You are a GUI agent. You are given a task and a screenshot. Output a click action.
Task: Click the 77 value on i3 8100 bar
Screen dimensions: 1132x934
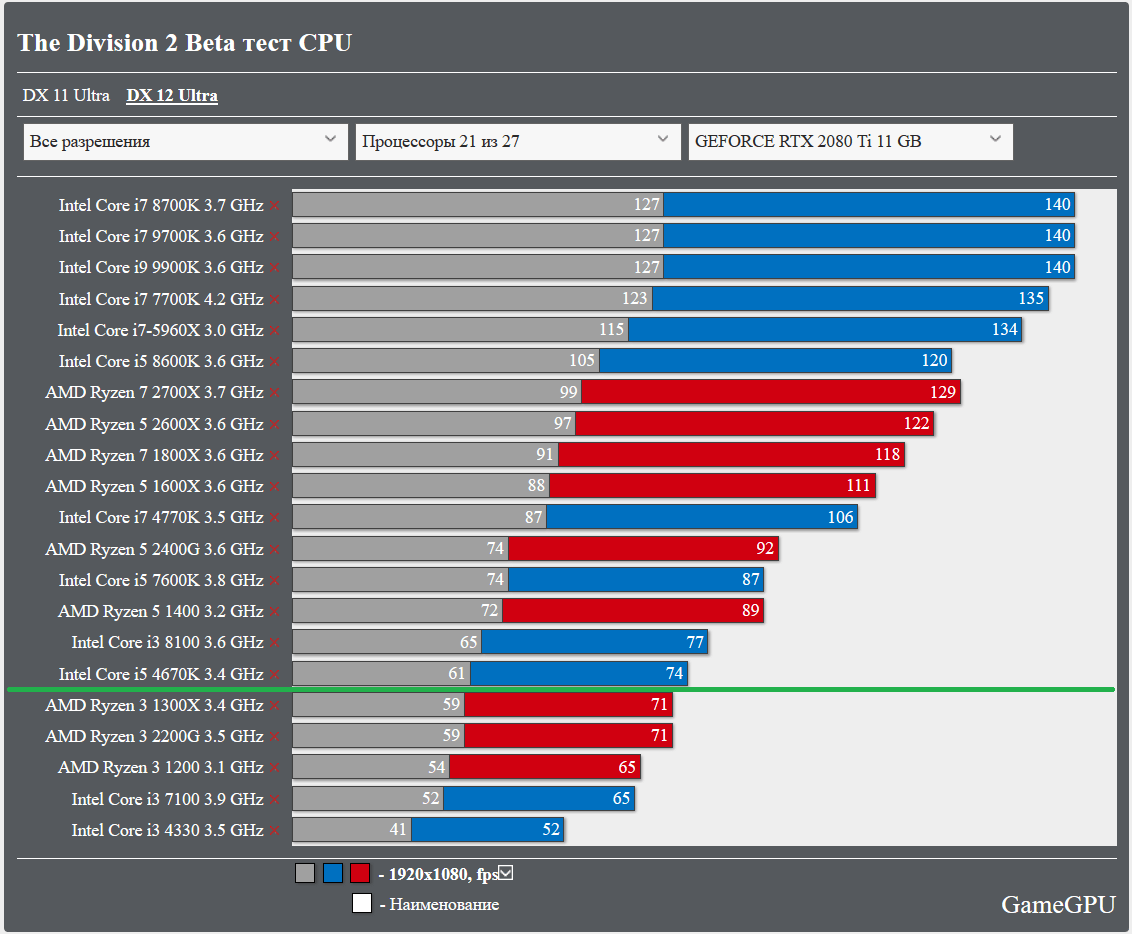point(695,642)
